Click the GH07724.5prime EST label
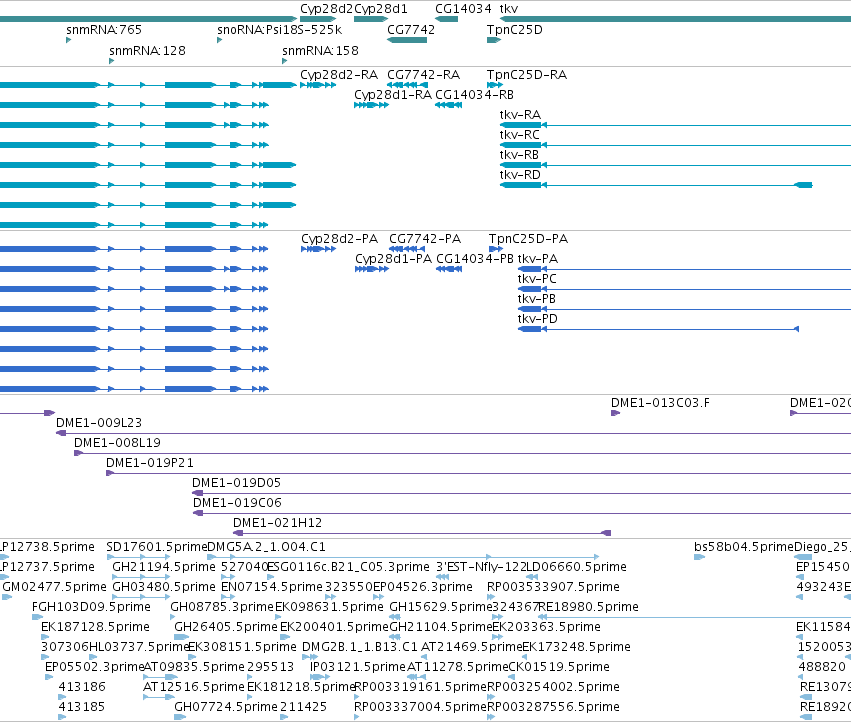Screen dimensions: 851x722 tap(226, 707)
